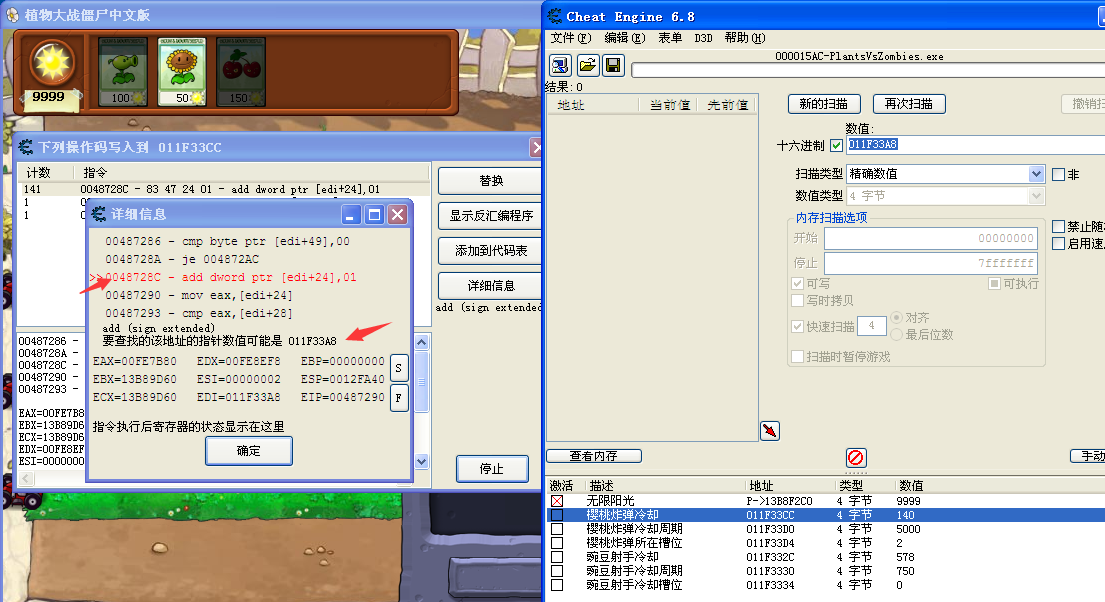Activate the 樱桃炸弹所在槽位 entry checkbox

[x=557, y=543]
